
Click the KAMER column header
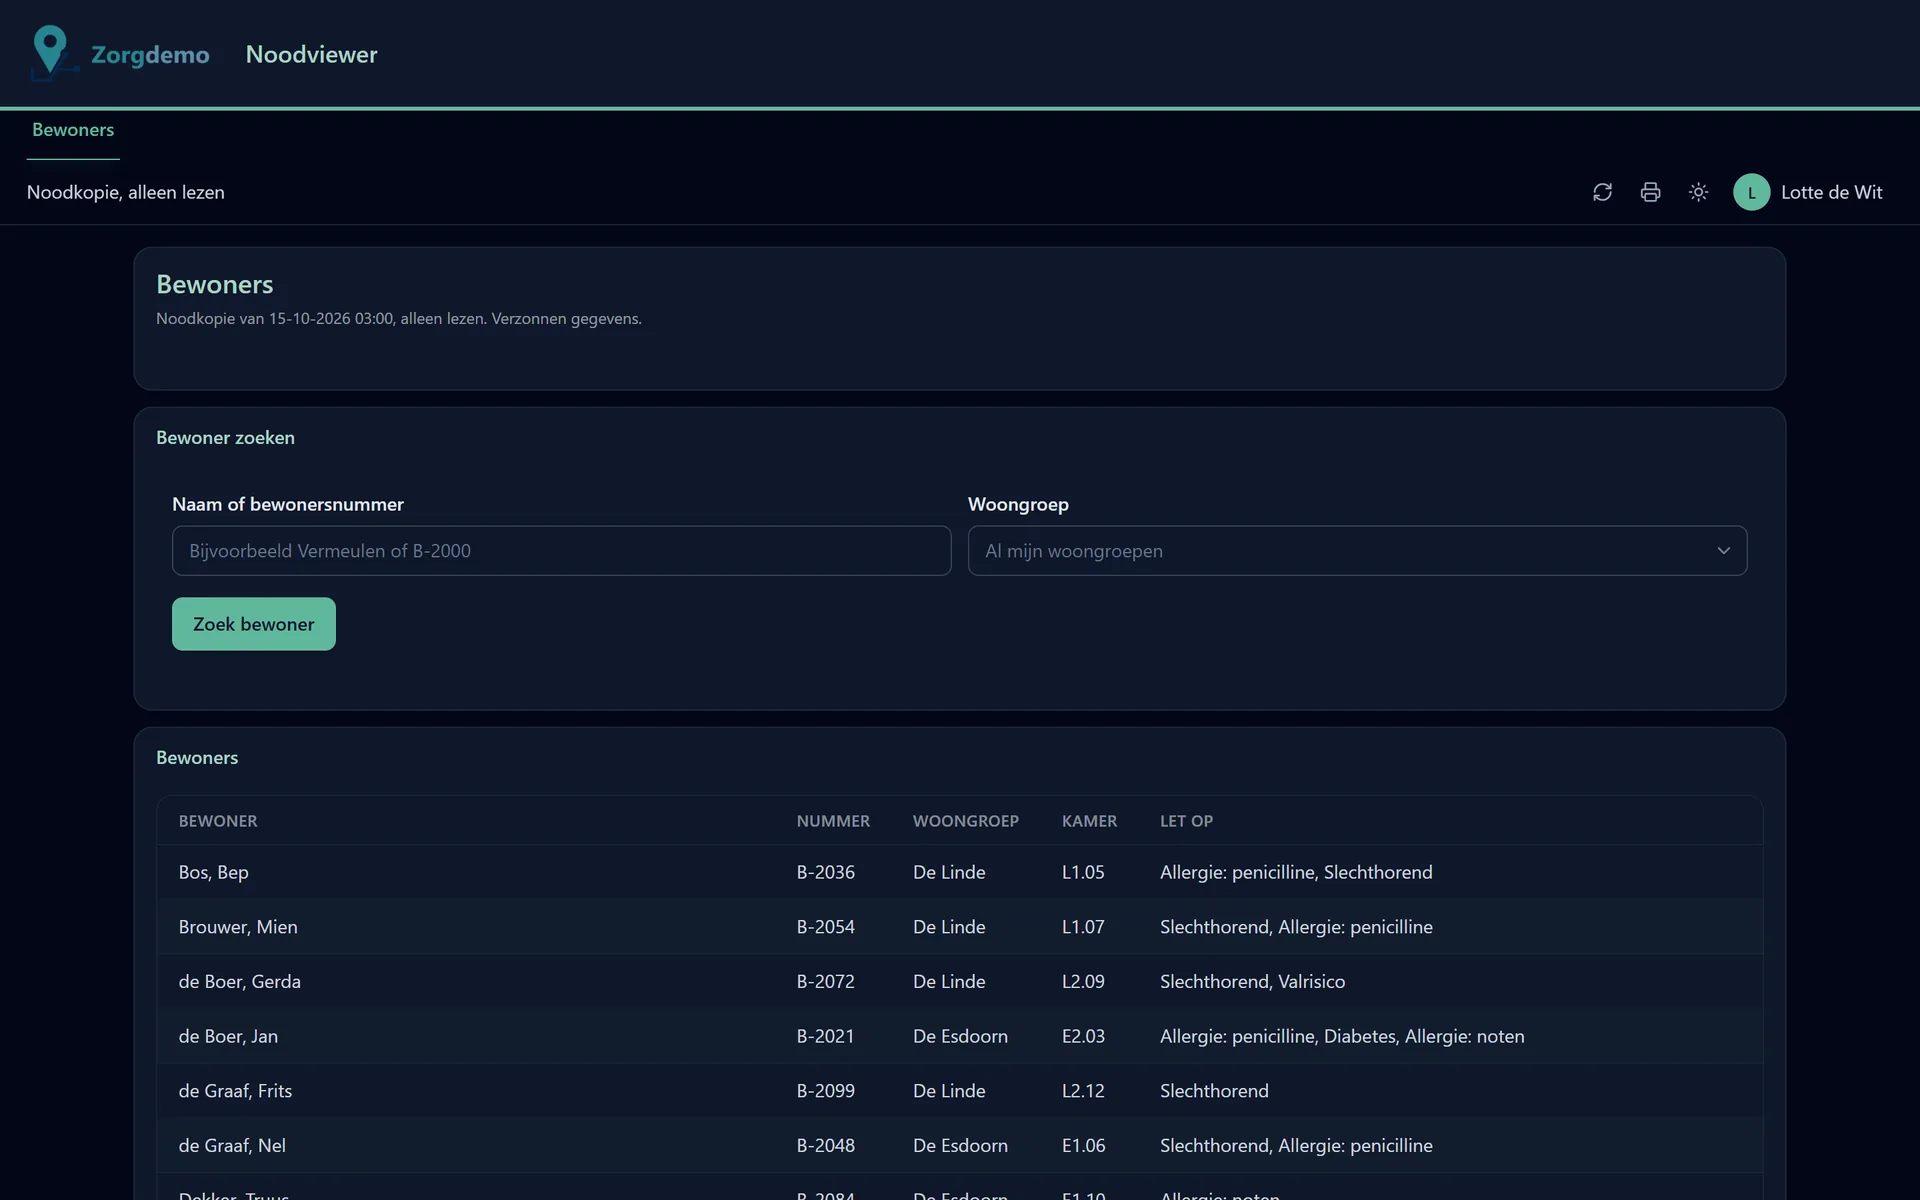tap(1089, 821)
